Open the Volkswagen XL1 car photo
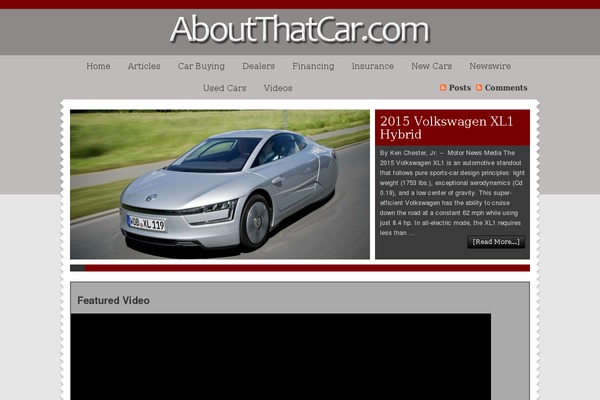The height and width of the screenshot is (400, 600). click(x=220, y=184)
